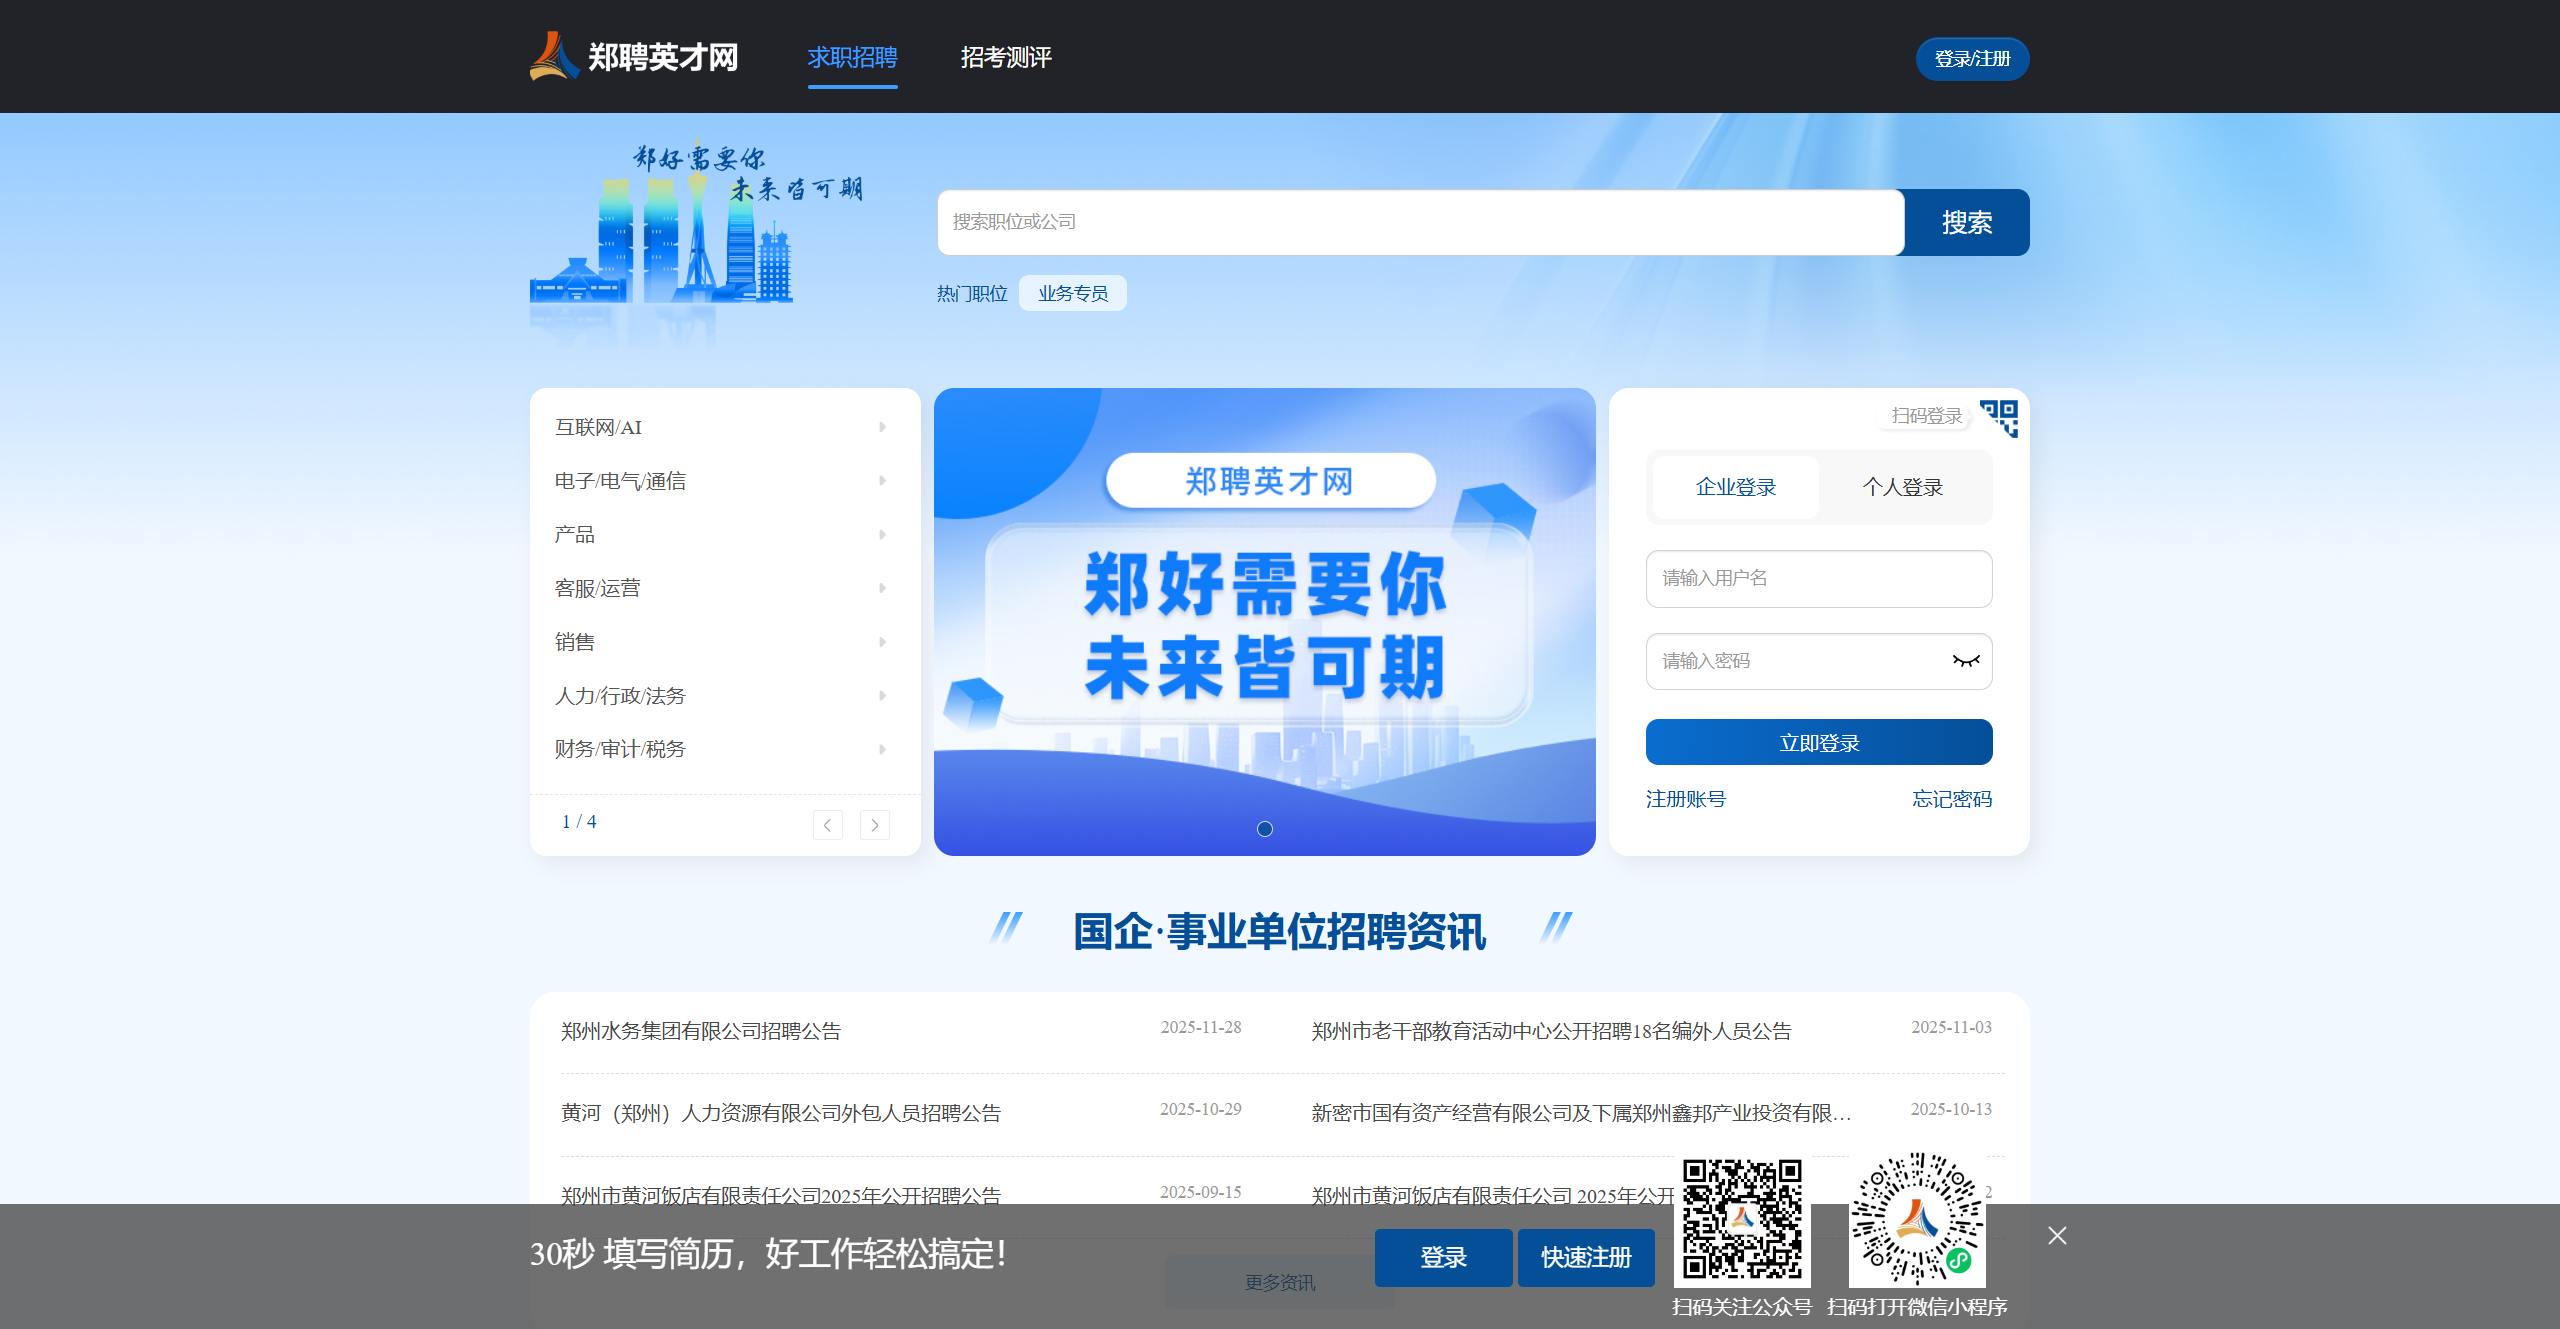Go to next category page arrow

874,825
